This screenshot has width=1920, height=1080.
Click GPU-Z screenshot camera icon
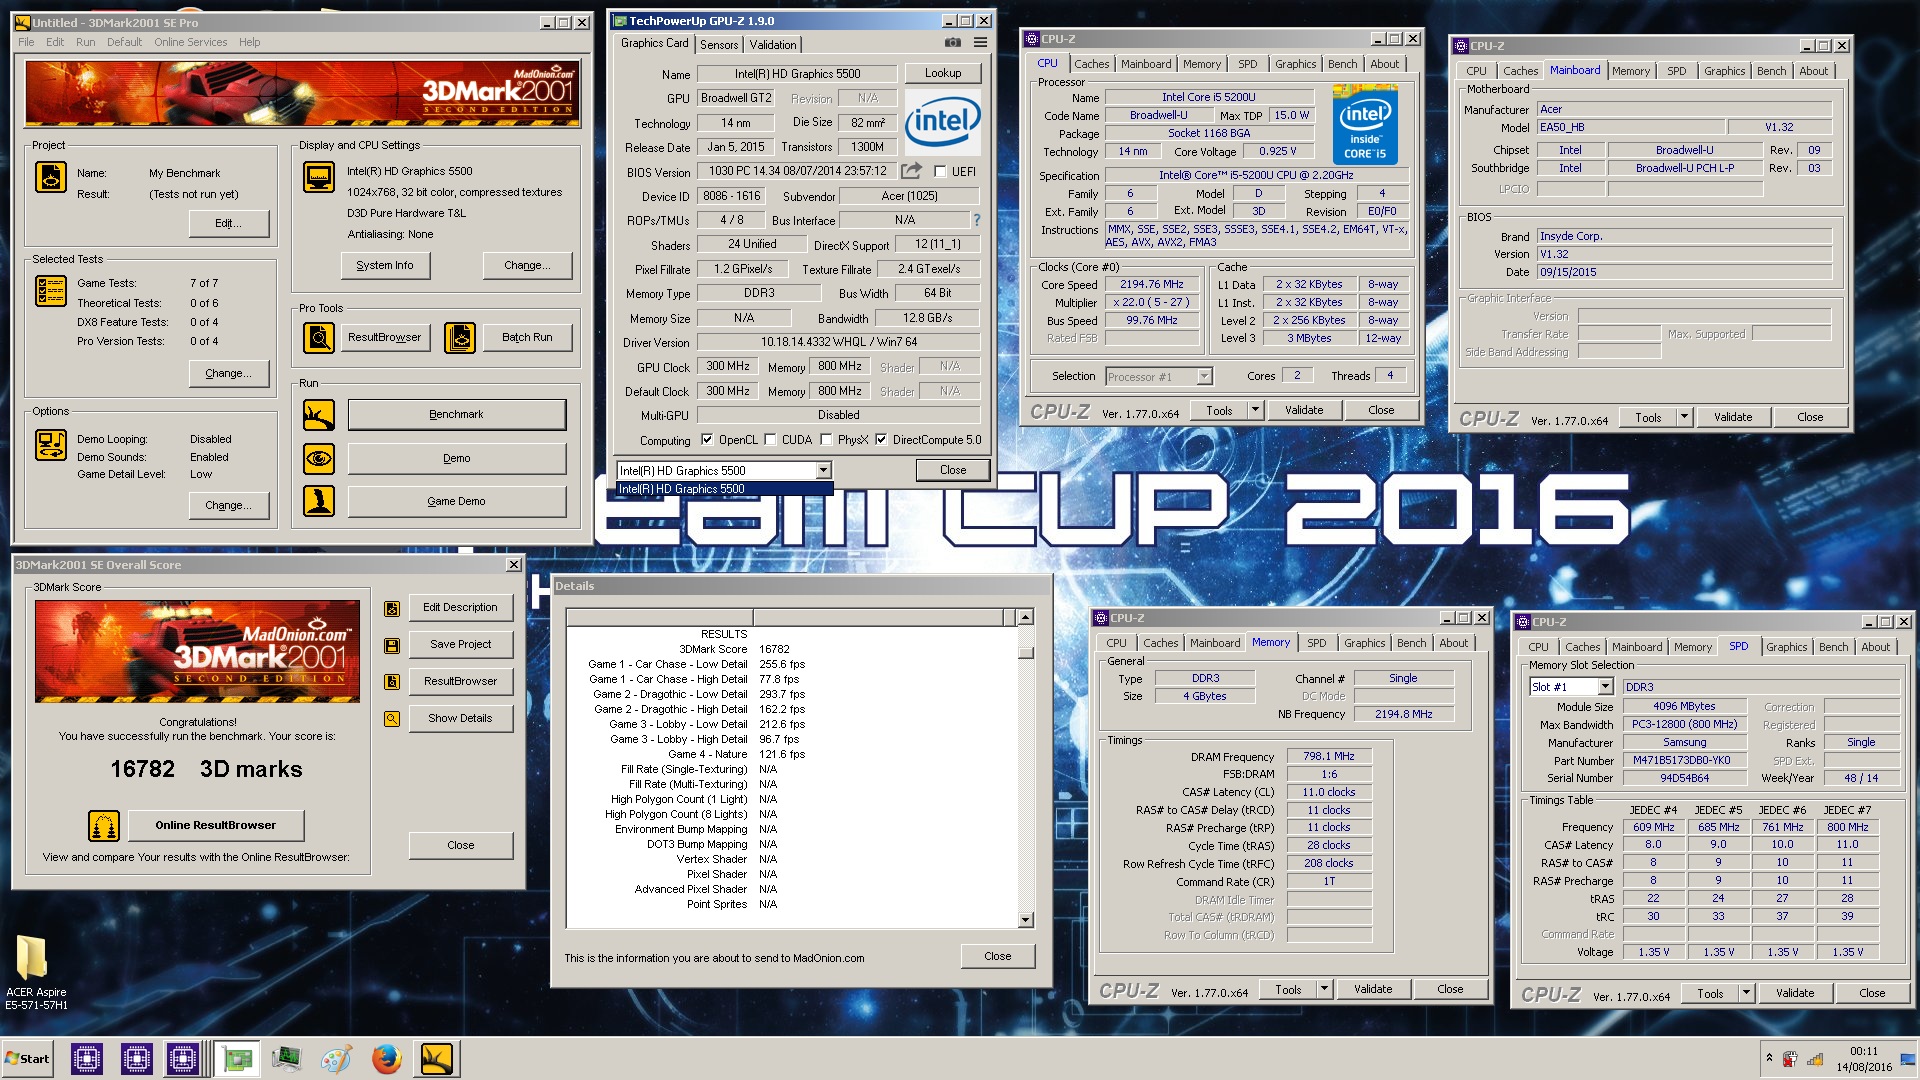(953, 43)
